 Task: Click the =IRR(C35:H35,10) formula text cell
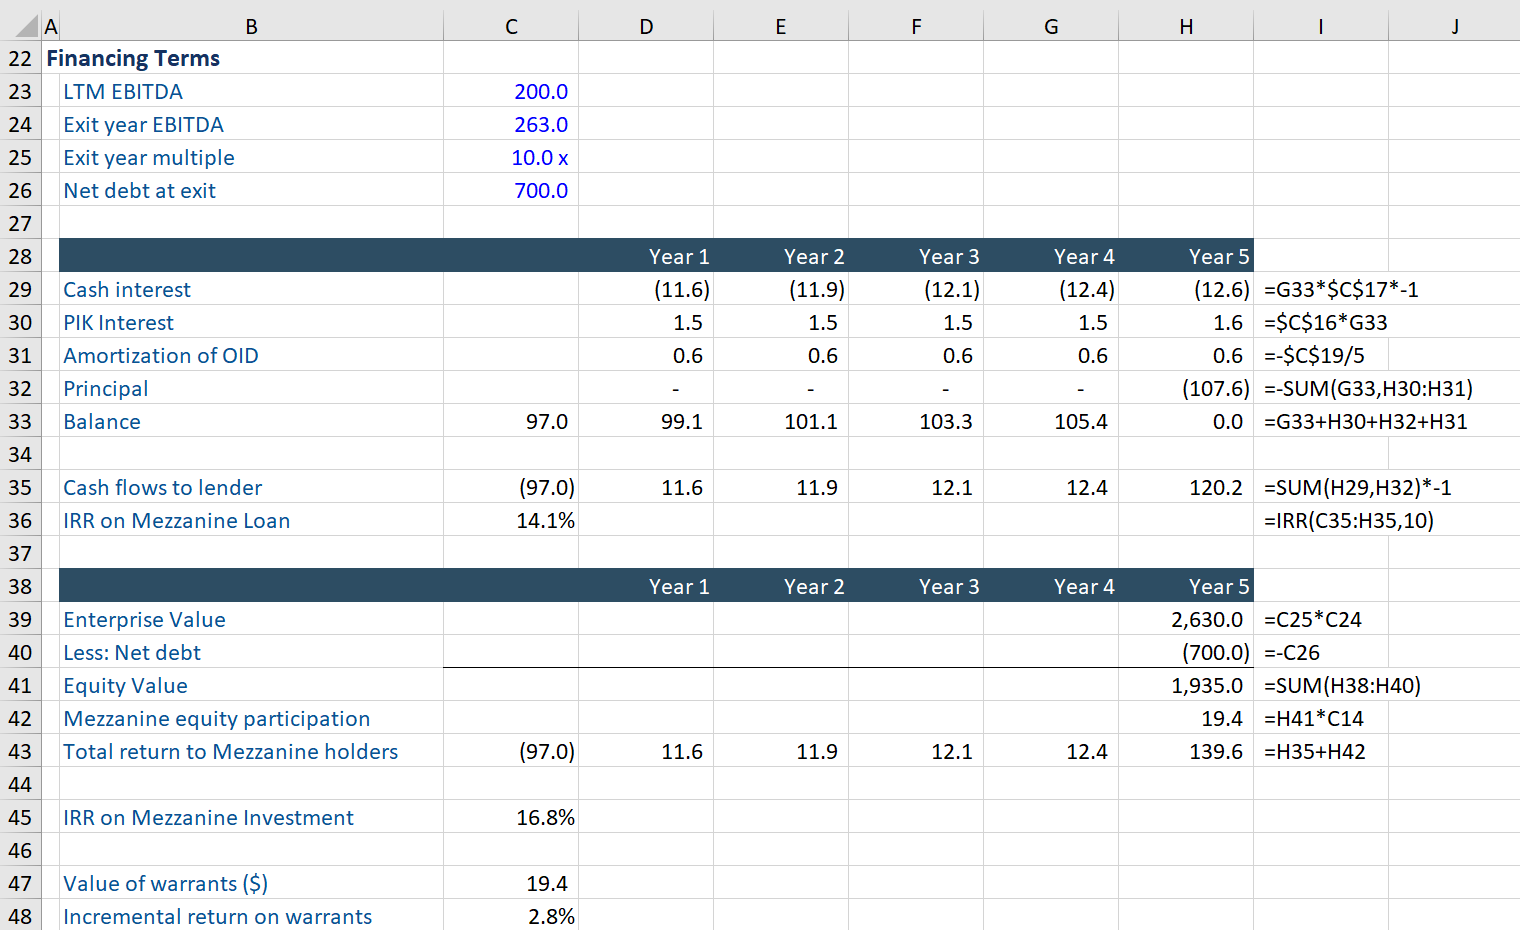pos(1348,521)
